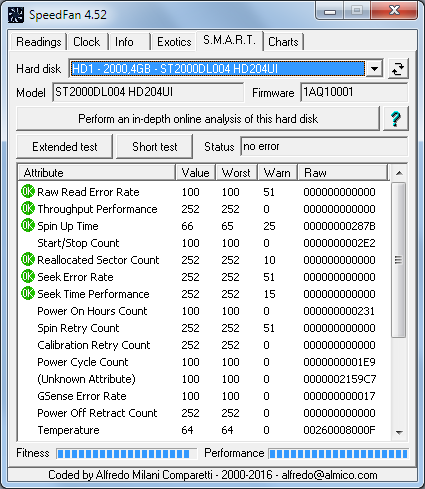Click OK icon beside Throughput Performance

coord(28,209)
